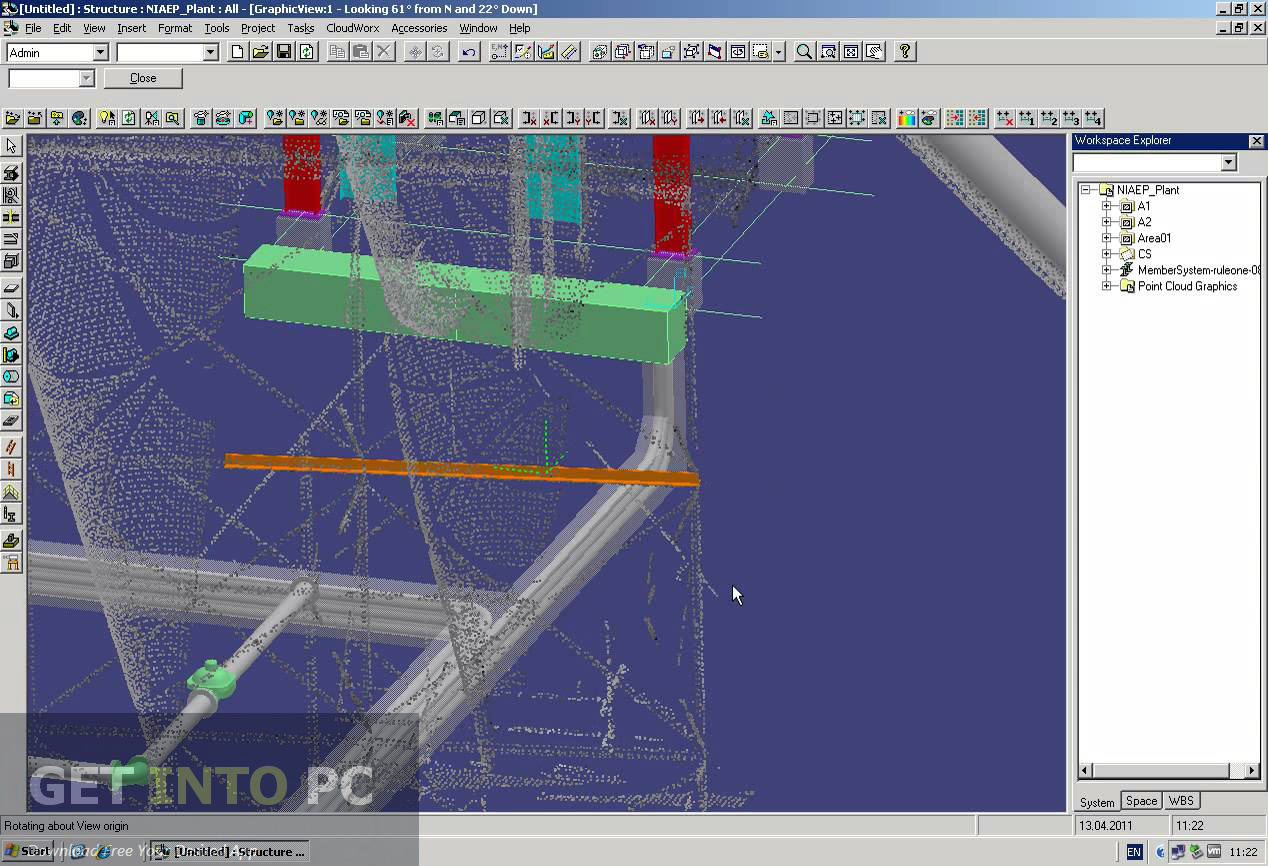Image resolution: width=1268 pixels, height=866 pixels.
Task: Click the yellow table-shaped icon at left toolbar bottom
Action: [x=11, y=563]
